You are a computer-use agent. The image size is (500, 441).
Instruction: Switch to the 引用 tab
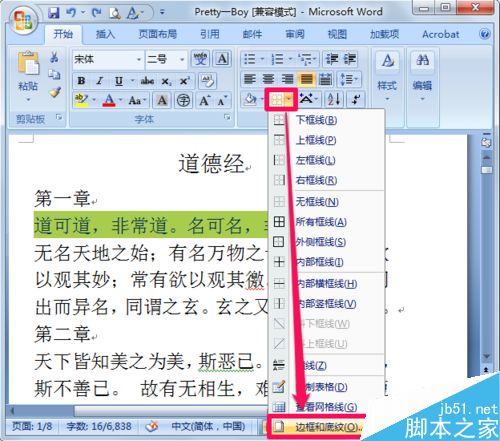(210, 34)
